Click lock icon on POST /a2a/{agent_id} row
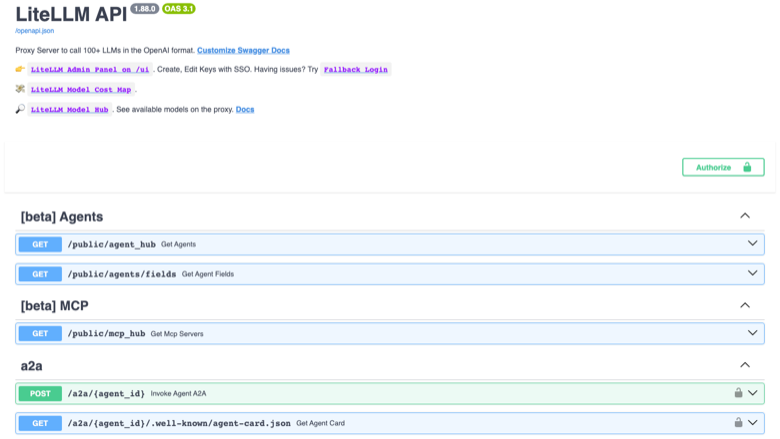 (x=738, y=393)
